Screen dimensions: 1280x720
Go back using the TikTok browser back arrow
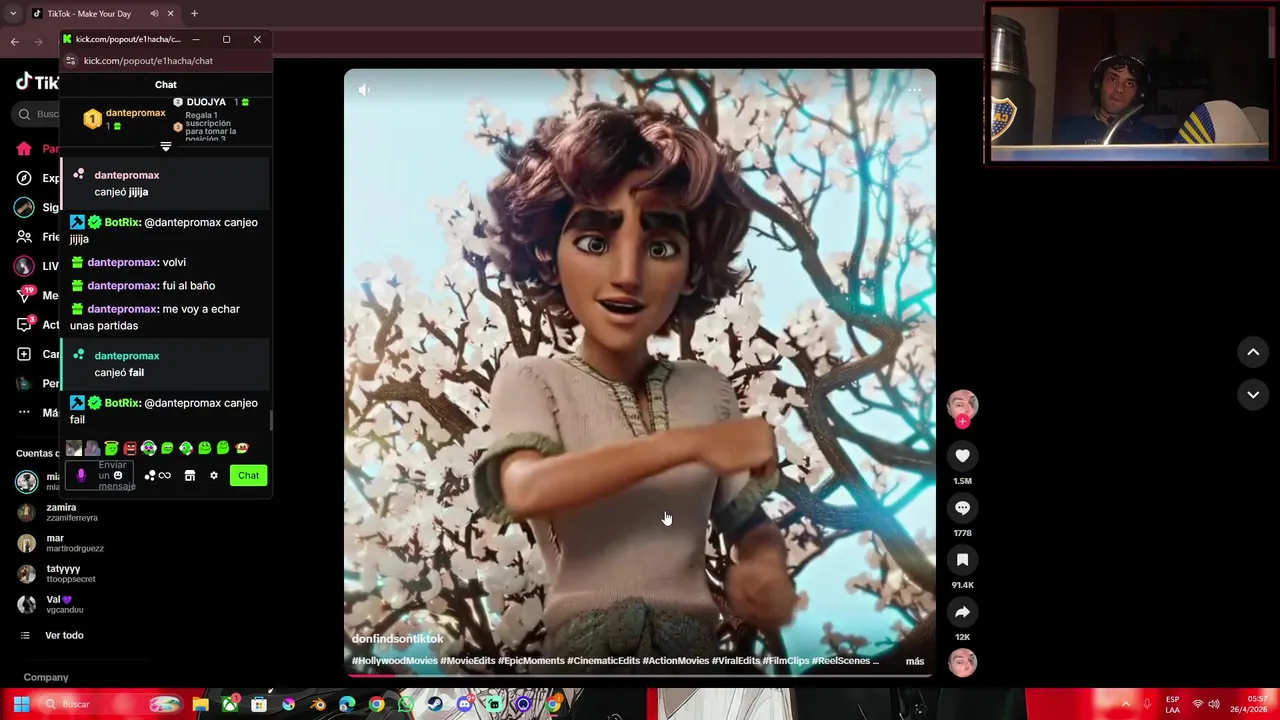[x=14, y=41]
